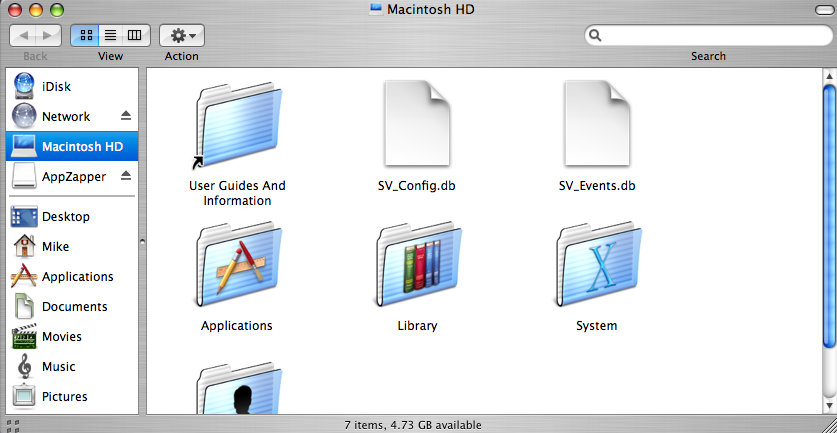The width and height of the screenshot is (837, 433).
Task: Click the Macintosh HD title bar proxy icon
Action: coord(376,9)
